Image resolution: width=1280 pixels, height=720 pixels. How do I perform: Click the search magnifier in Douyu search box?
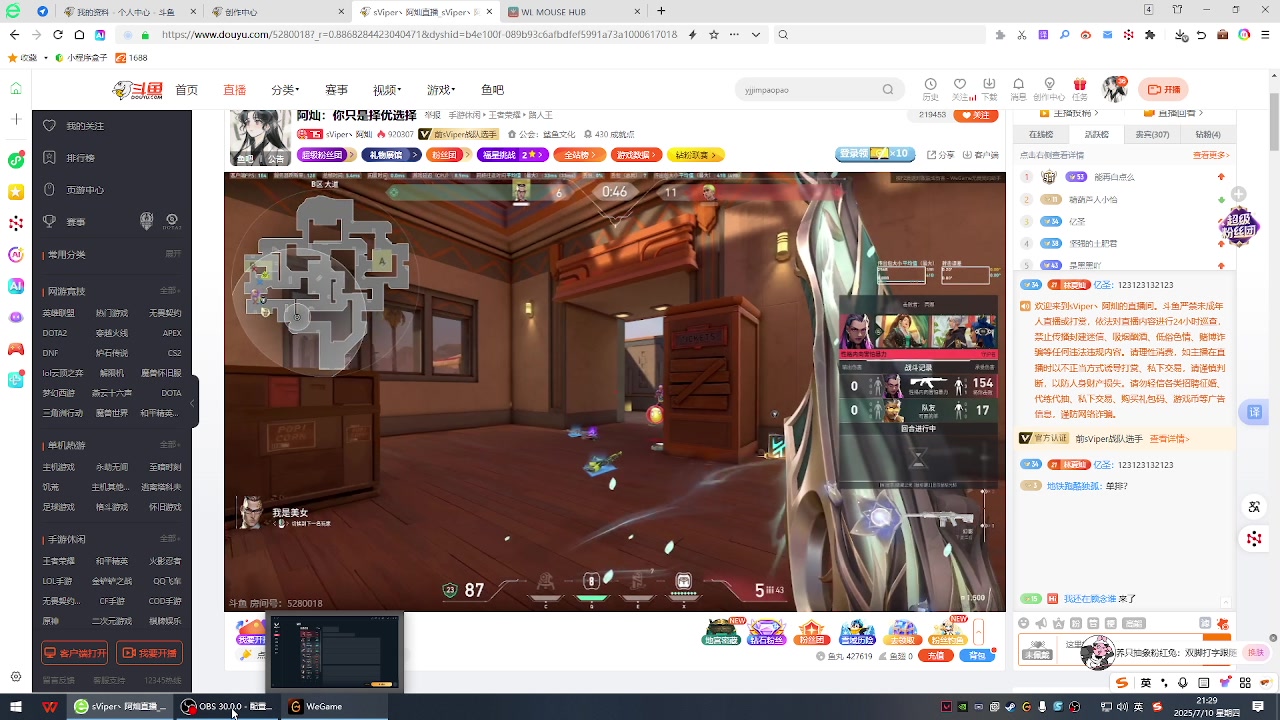887,90
